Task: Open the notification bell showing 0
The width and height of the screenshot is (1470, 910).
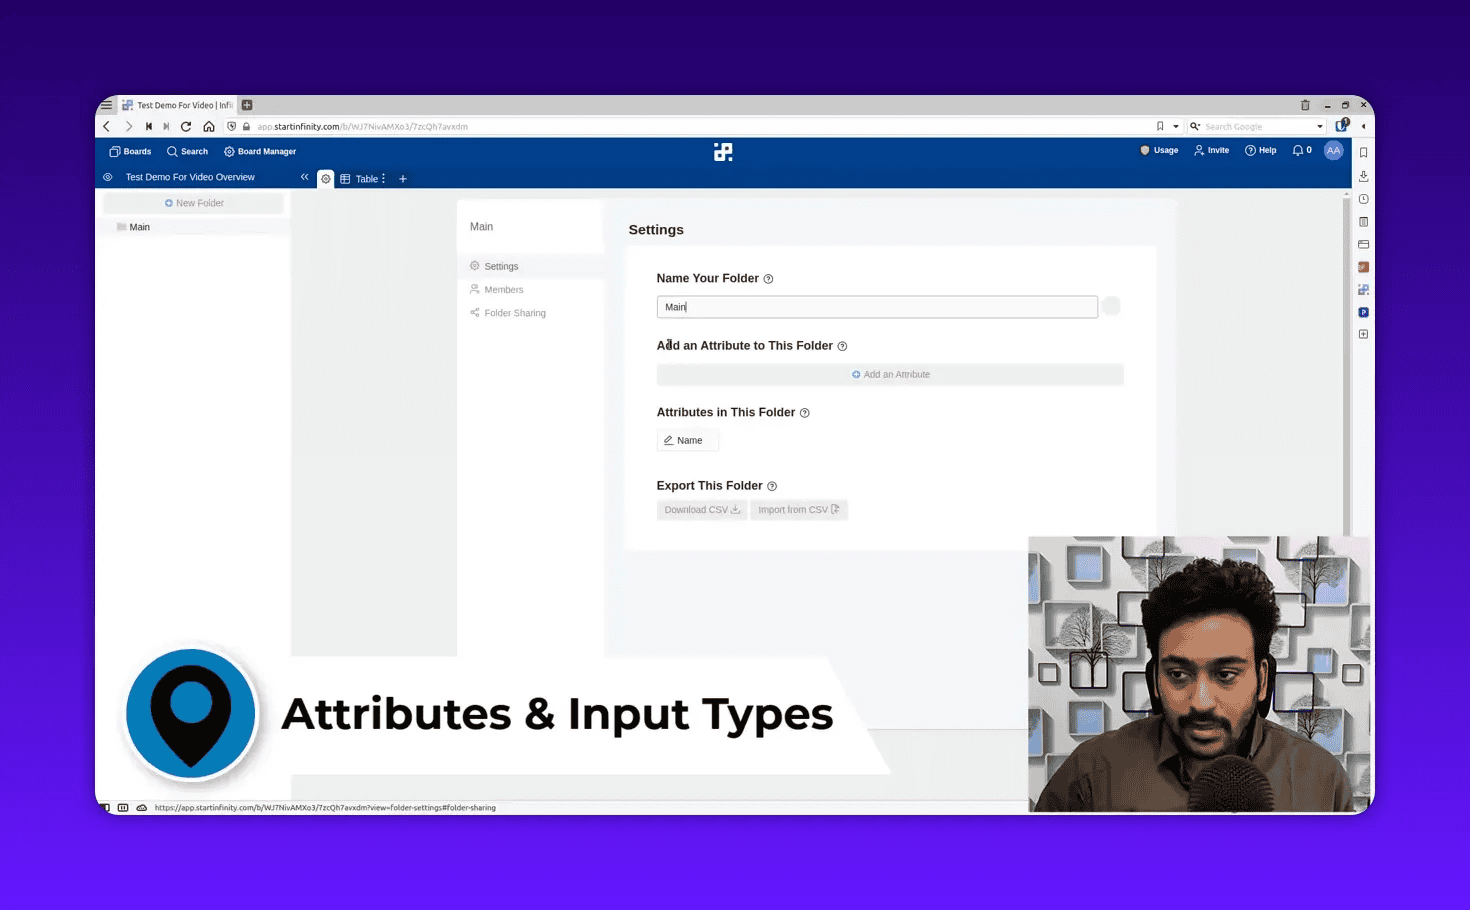Action: tap(1296, 150)
